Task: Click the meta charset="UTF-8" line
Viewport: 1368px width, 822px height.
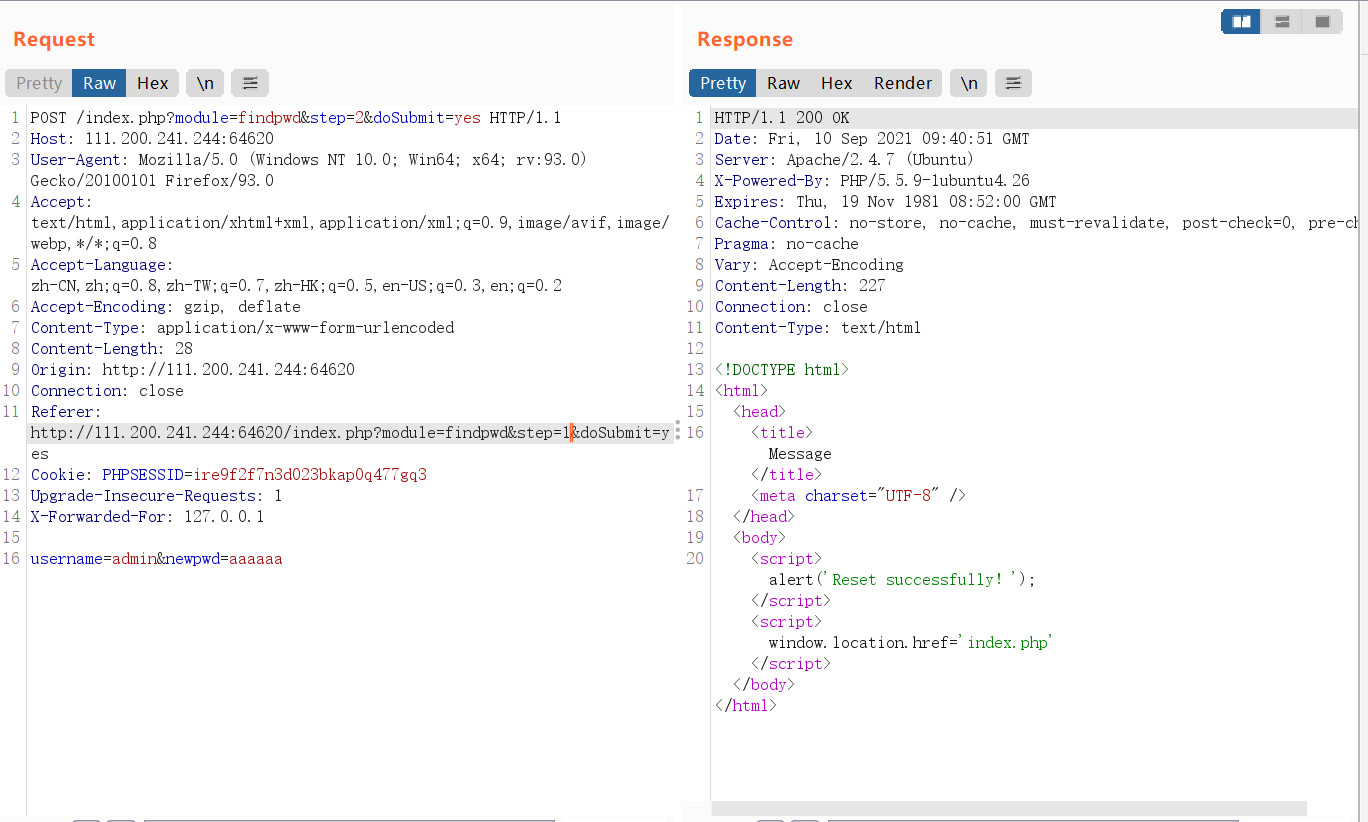Action: (x=859, y=496)
